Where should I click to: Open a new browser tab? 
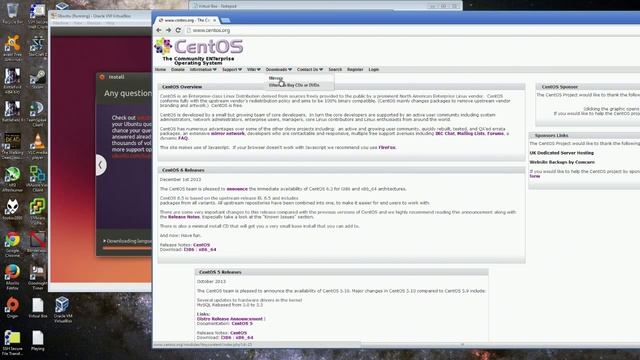226,20
